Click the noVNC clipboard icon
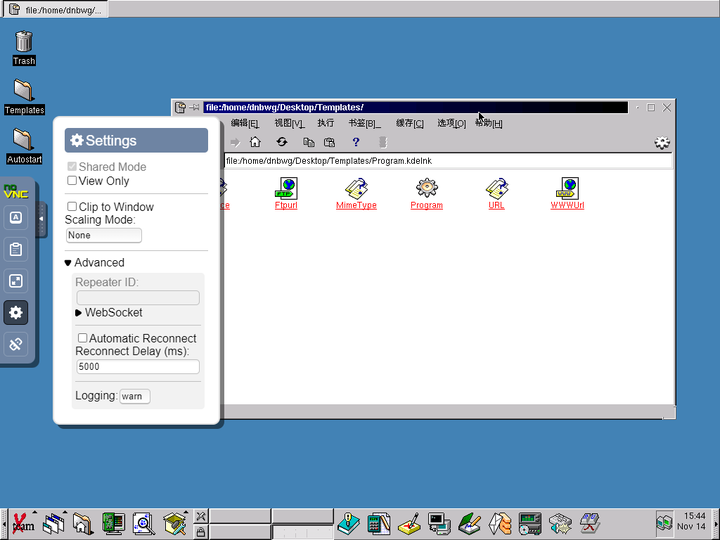This screenshot has height=540, width=720. 15,250
